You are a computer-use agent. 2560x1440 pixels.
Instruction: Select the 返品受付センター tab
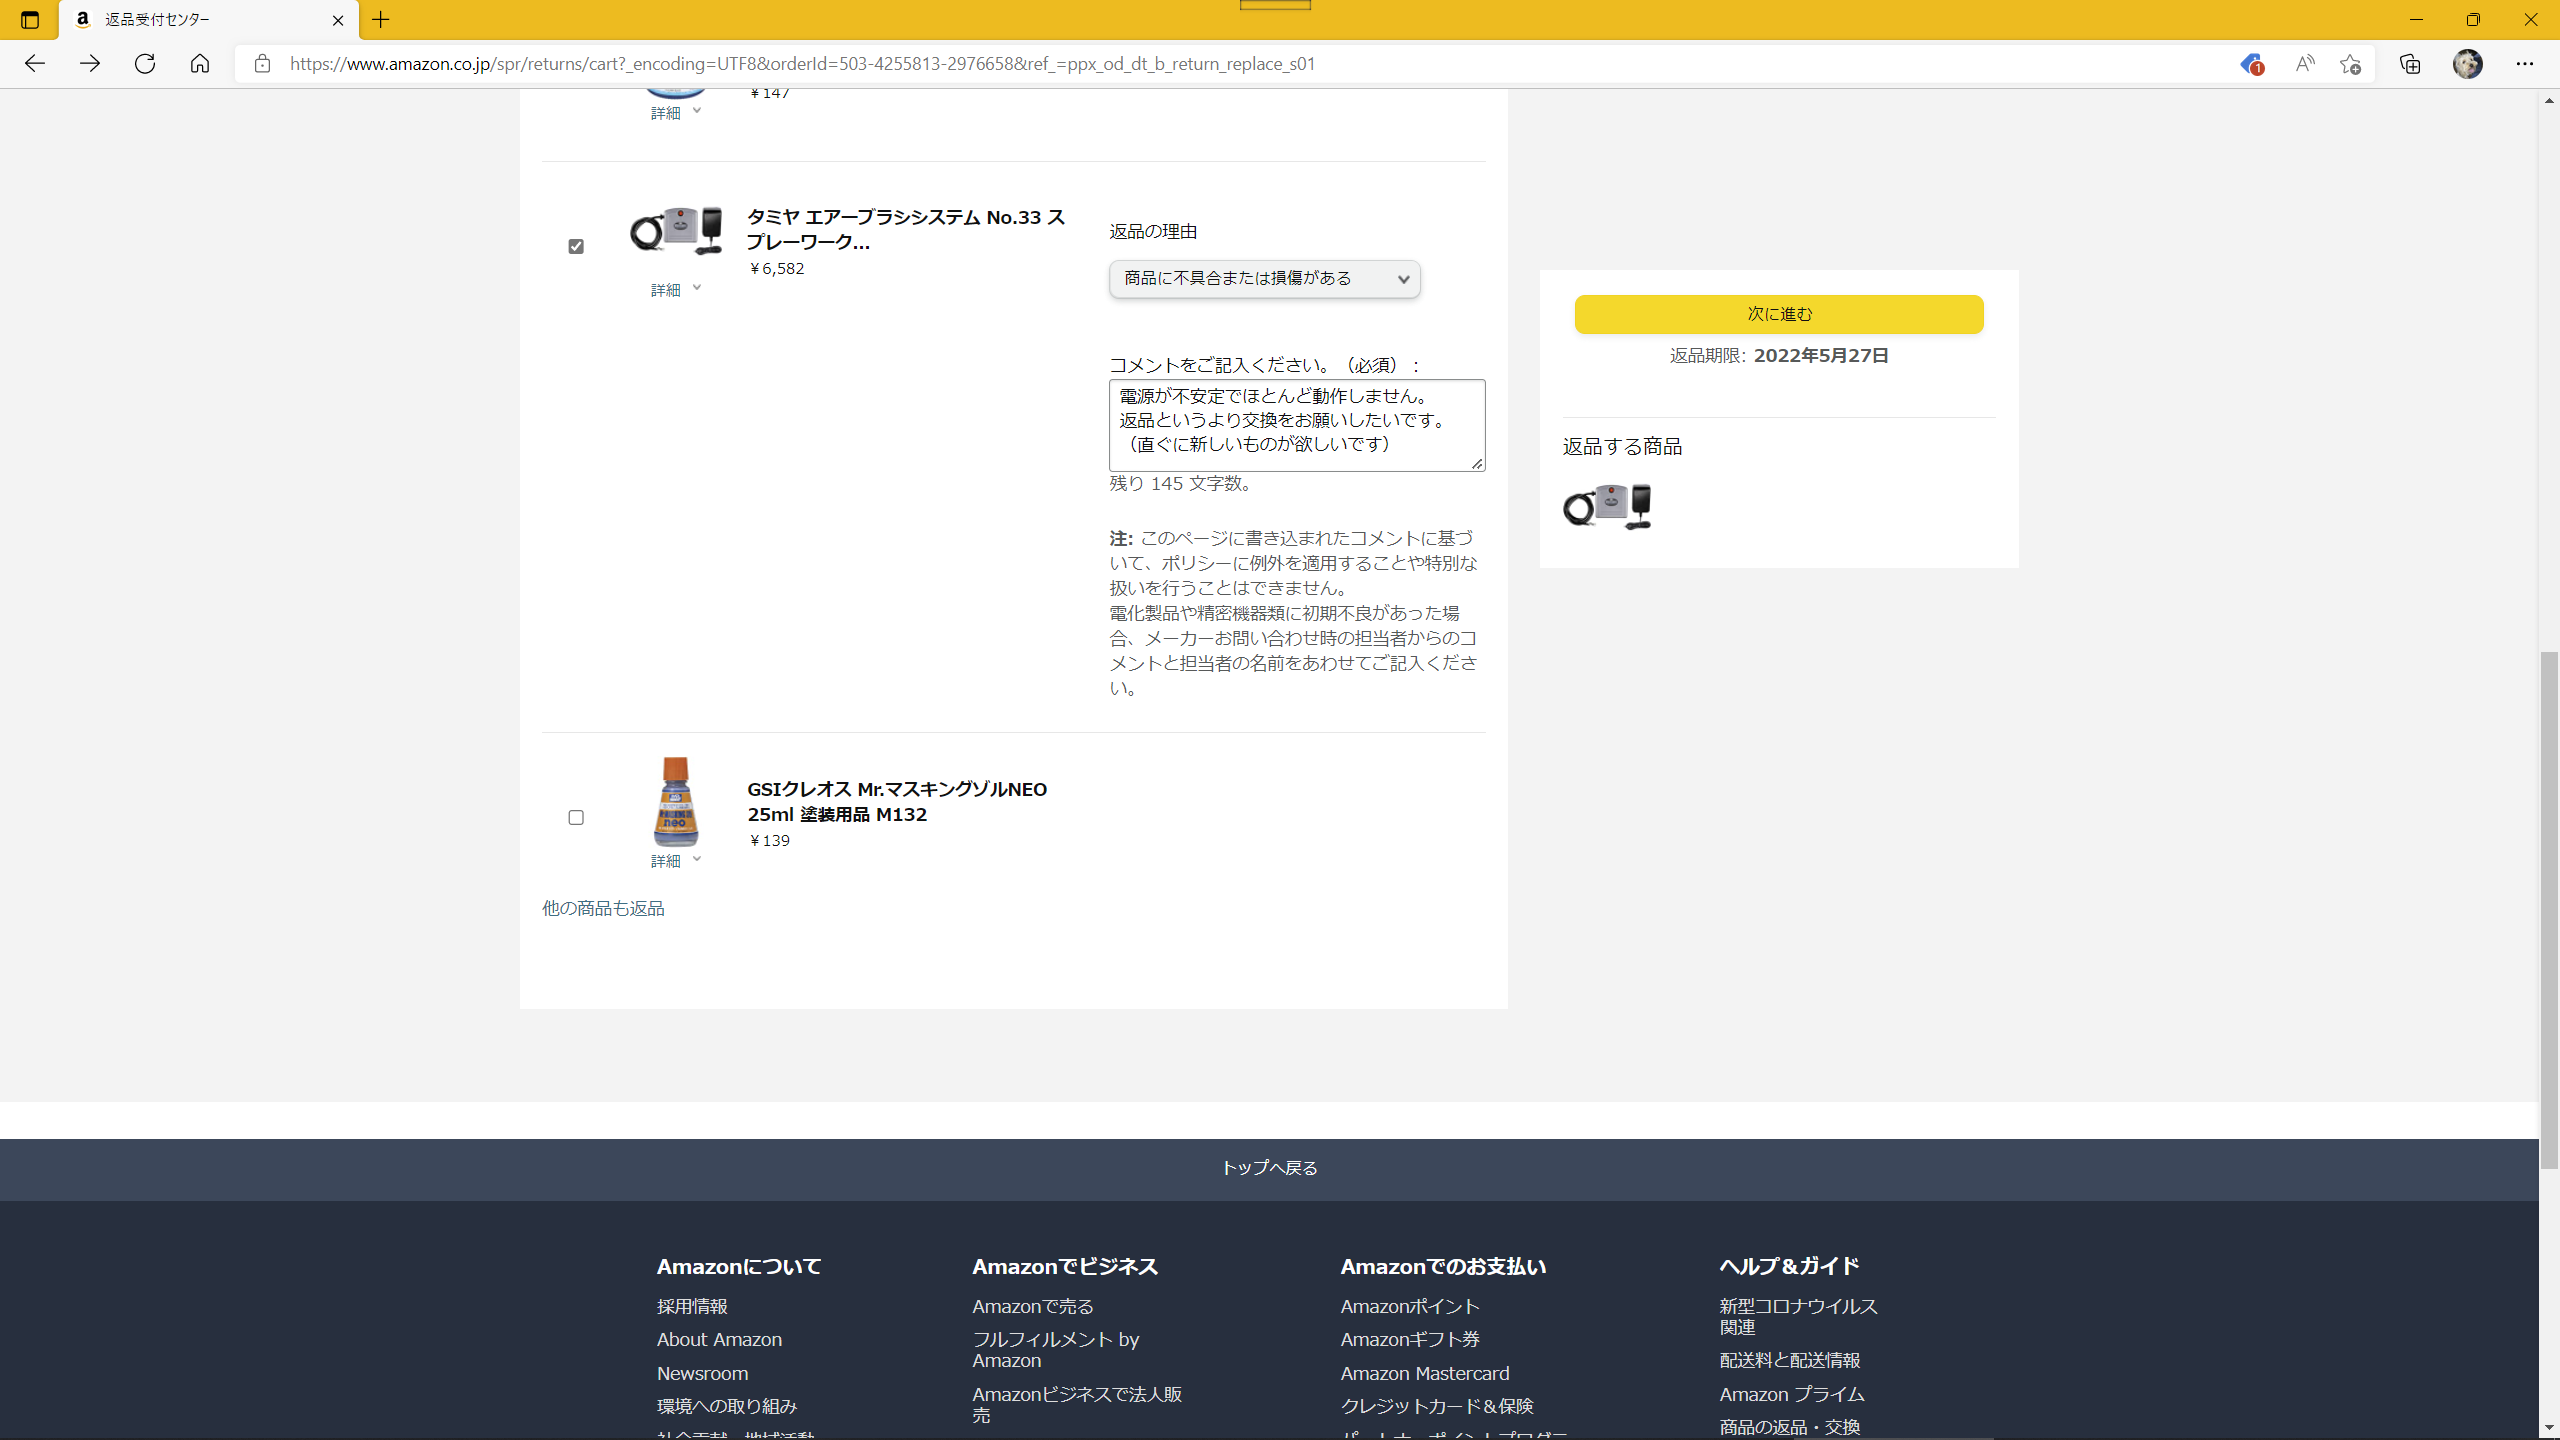click(208, 20)
